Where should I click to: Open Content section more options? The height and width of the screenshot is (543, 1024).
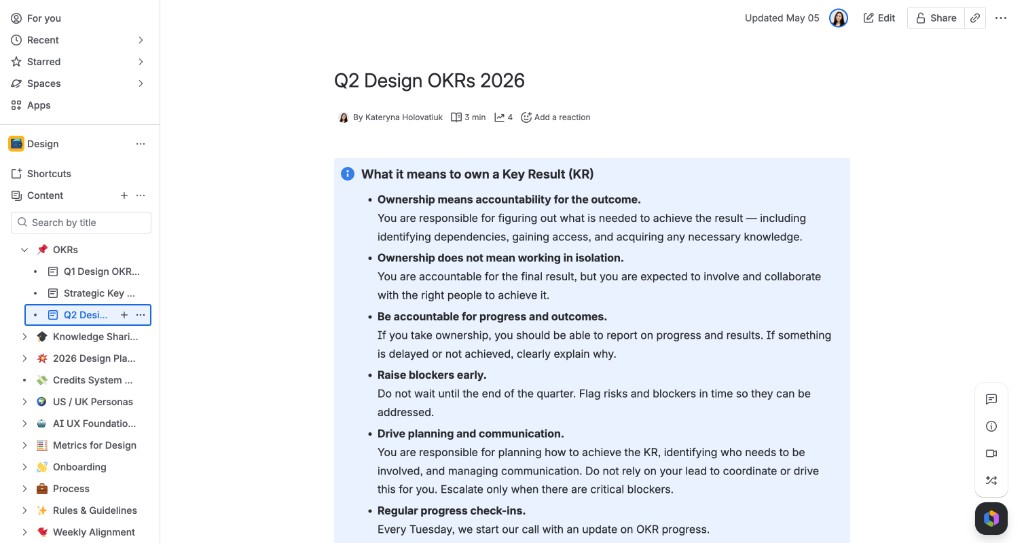[x=140, y=195]
